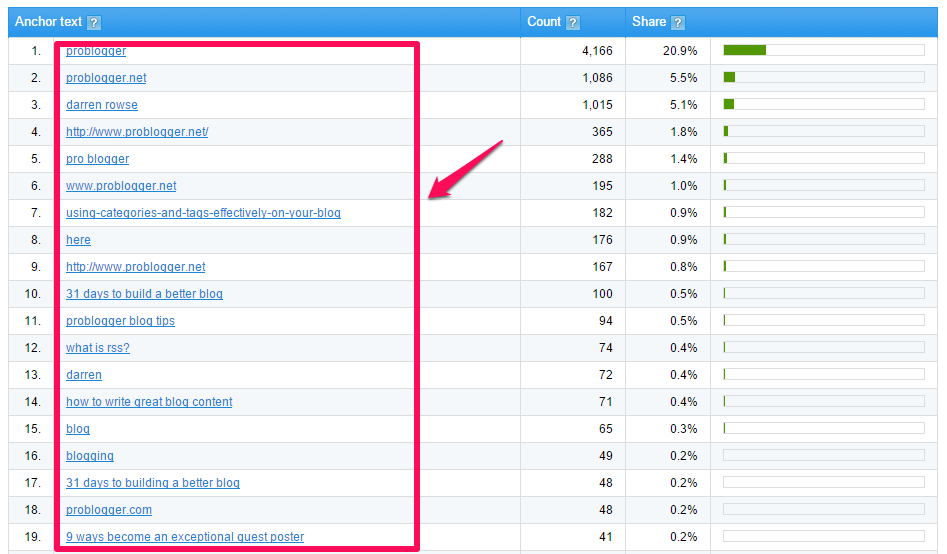Click the Count column header
The width and height of the screenshot is (947, 554).
tap(544, 22)
